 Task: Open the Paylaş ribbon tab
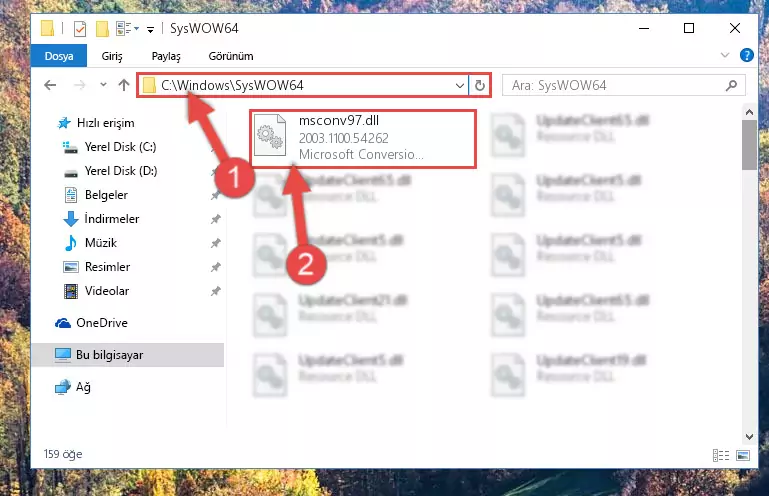[x=166, y=56]
